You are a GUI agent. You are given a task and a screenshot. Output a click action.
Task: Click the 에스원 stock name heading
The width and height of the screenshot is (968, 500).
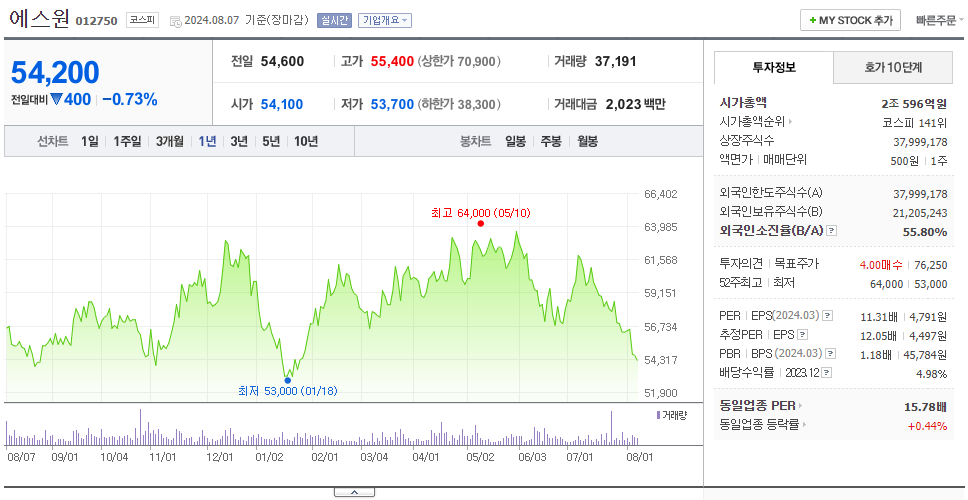click(x=40, y=19)
